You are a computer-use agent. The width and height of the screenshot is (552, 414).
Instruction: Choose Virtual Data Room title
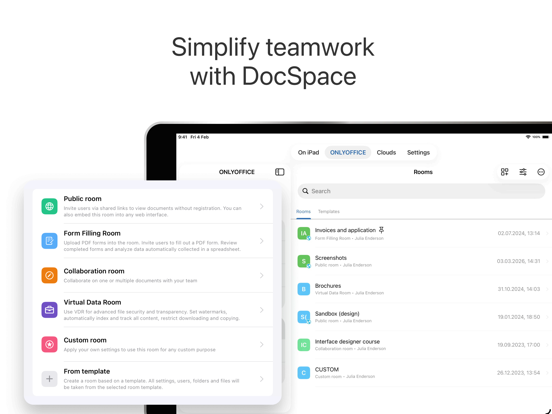point(92,302)
